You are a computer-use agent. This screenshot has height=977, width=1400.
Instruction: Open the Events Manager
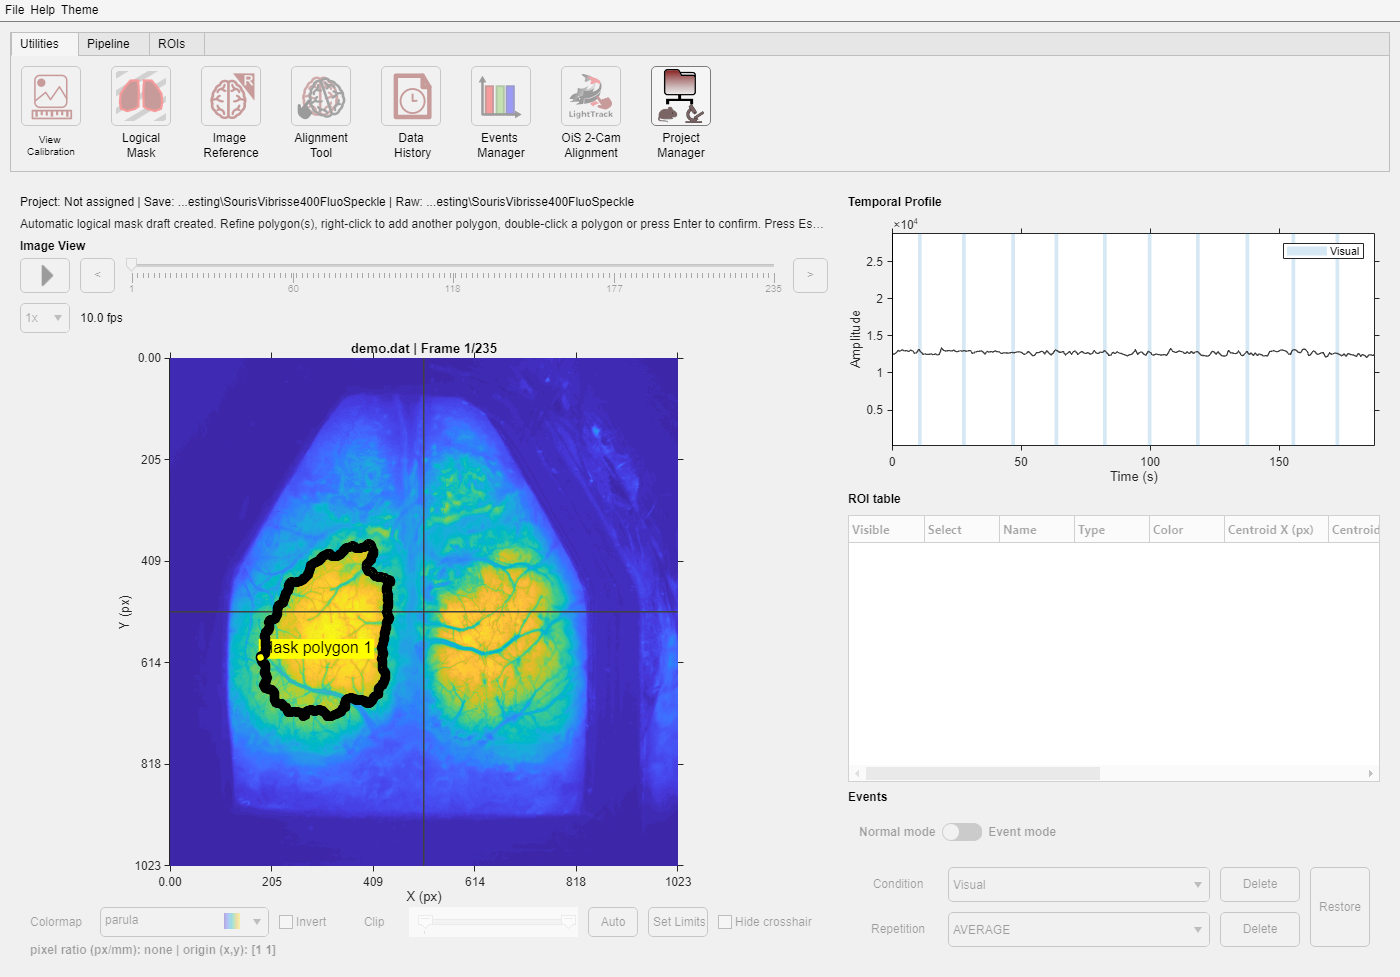[501, 96]
